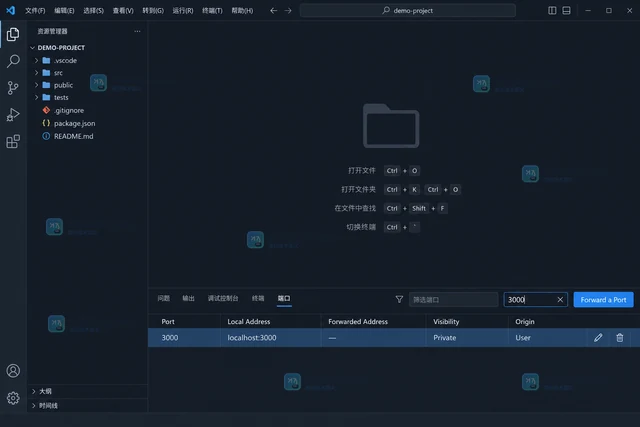Collapse the DEMO-PROJECT root folder
The height and width of the screenshot is (427, 640).
(33, 48)
